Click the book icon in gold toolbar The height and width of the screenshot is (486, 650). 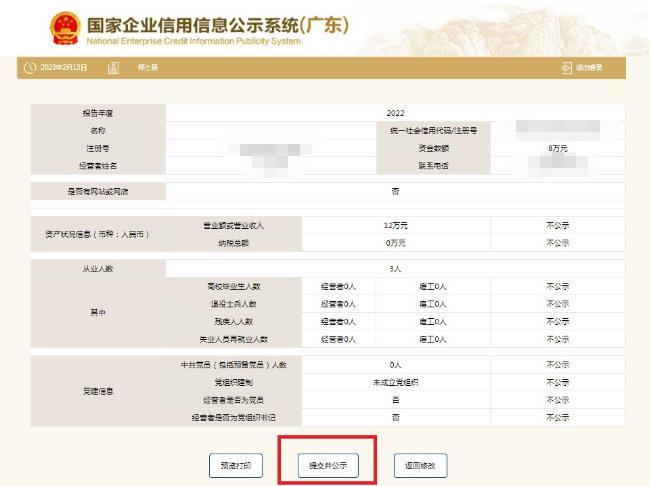pos(113,68)
